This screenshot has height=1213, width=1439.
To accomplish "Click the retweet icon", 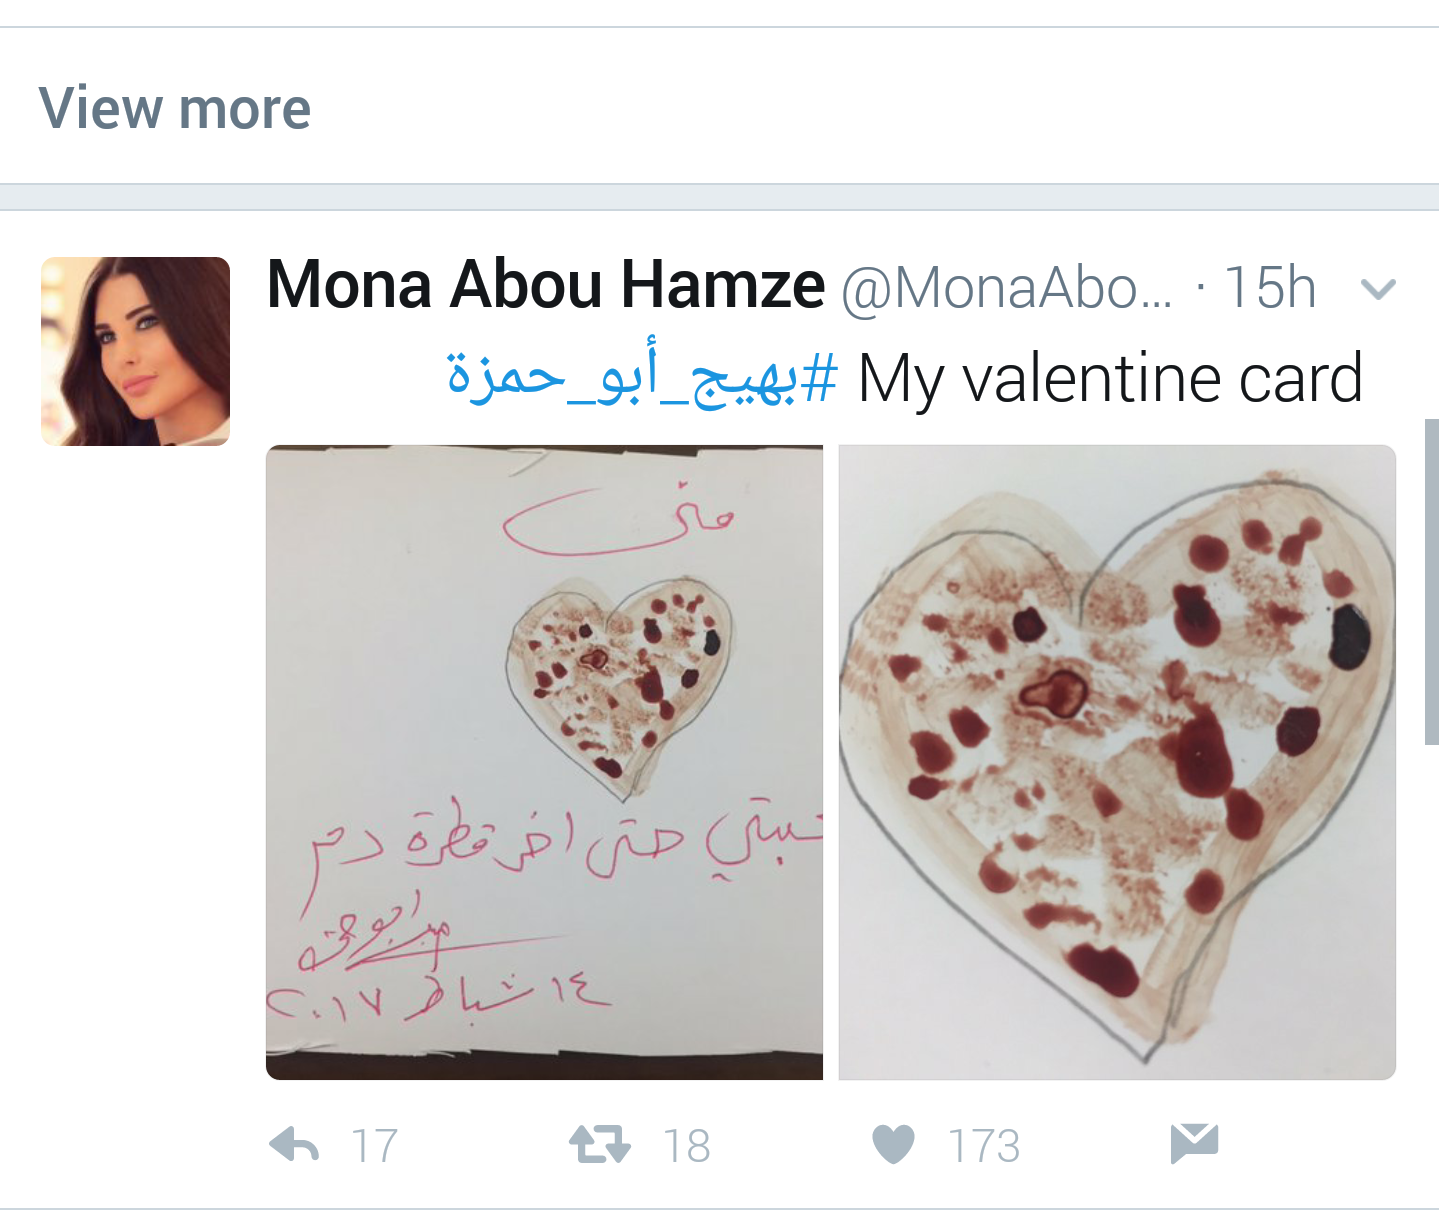I will 600,1144.
